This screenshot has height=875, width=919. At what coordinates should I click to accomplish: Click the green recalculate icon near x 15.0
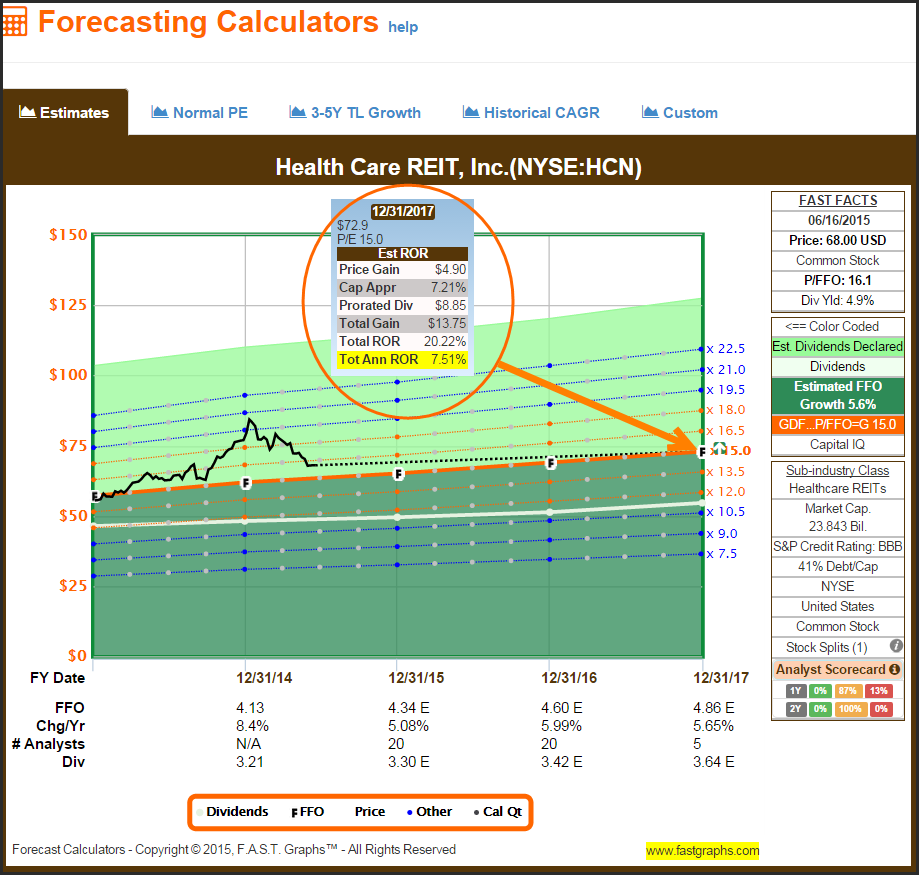719,450
